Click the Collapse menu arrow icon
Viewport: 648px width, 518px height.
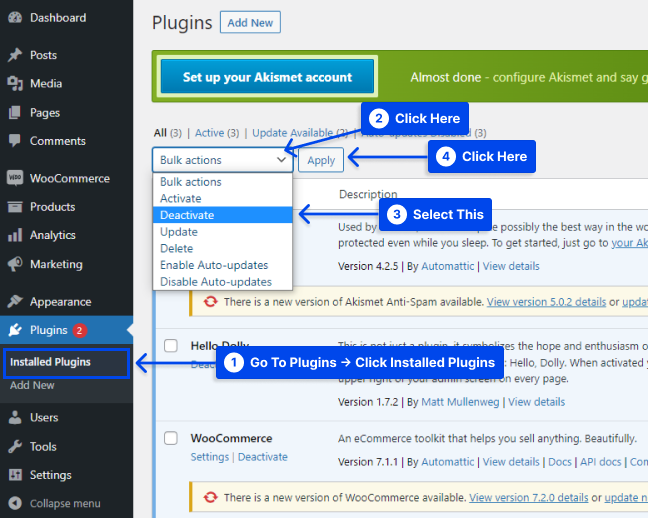point(15,503)
